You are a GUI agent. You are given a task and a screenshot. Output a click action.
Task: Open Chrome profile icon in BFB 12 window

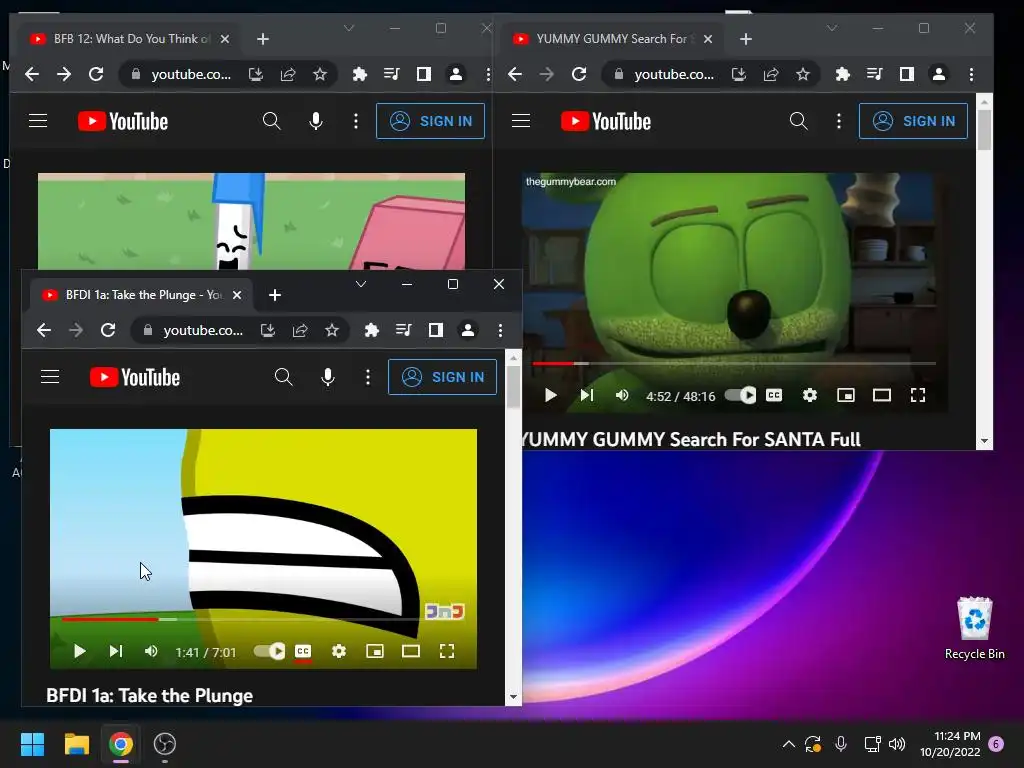point(456,74)
